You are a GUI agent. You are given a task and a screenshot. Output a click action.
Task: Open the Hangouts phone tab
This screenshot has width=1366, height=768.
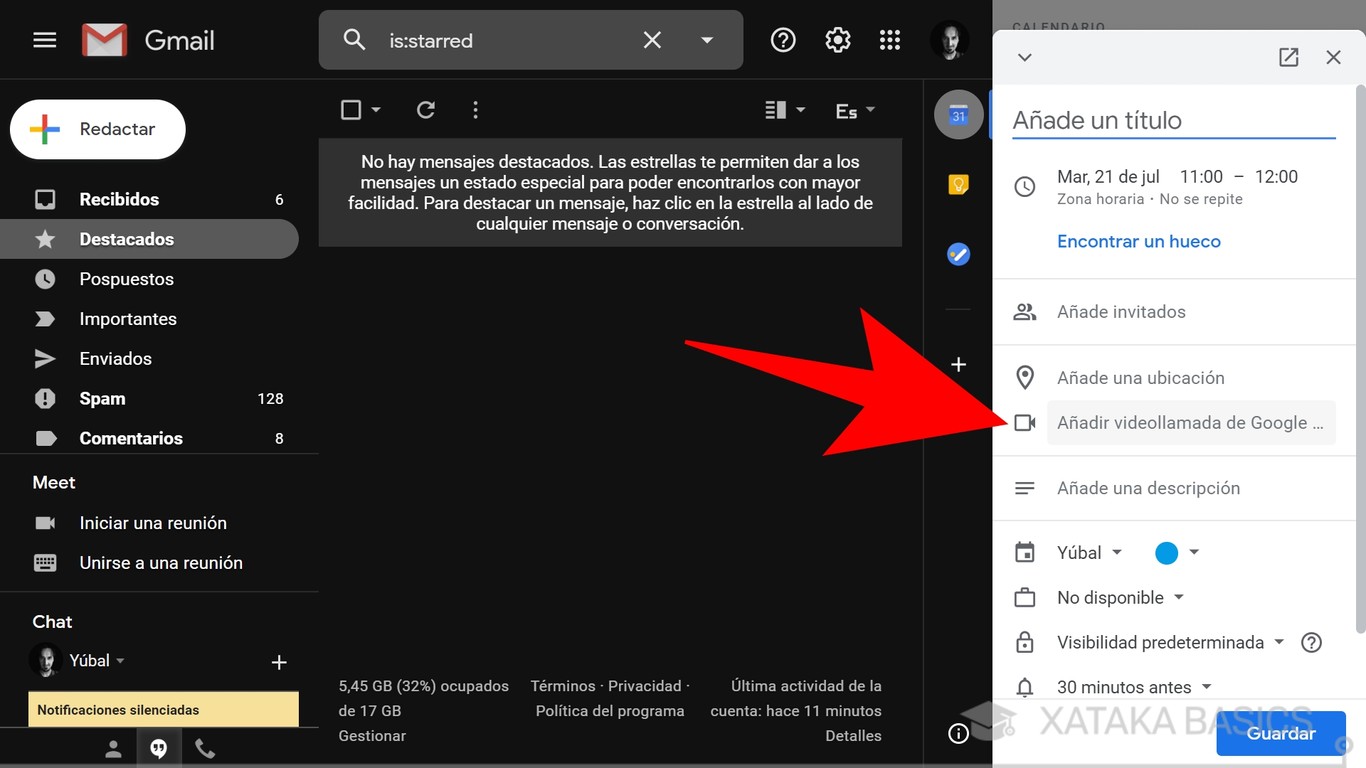(x=205, y=747)
